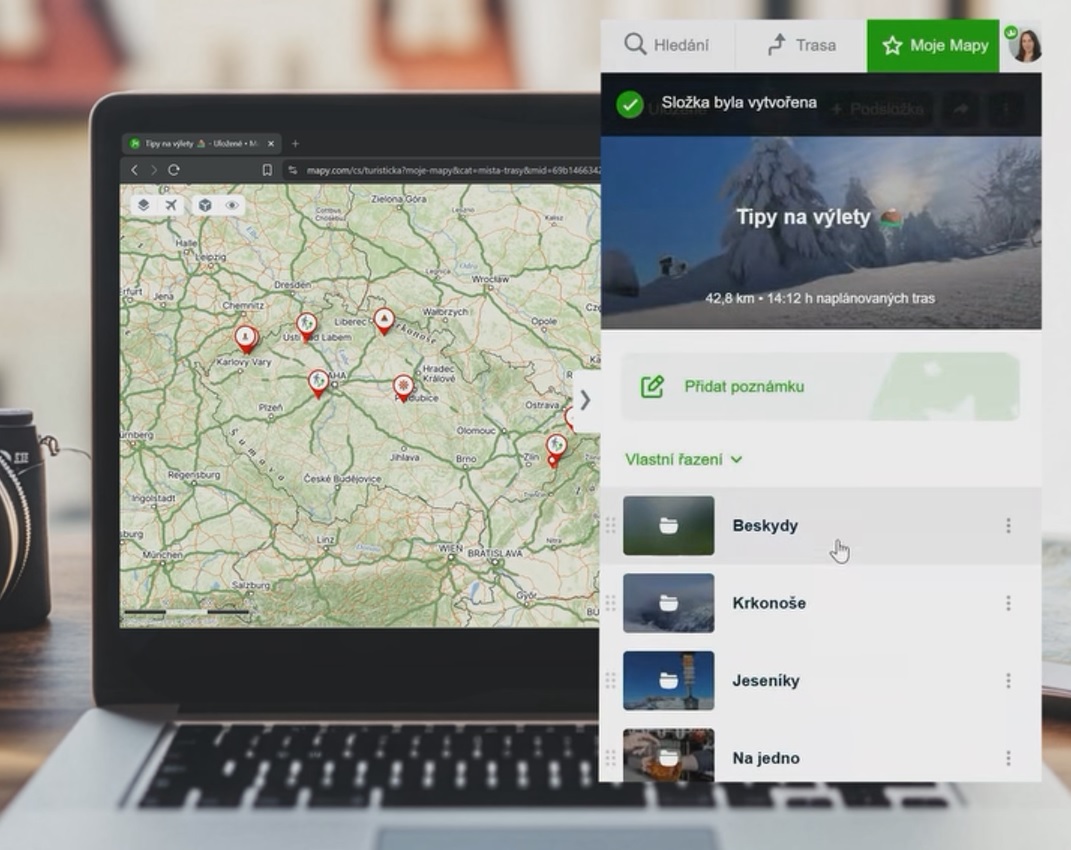Open three-dot menu for Beskydy folder
Image resolution: width=1071 pixels, height=850 pixels.
pyautogui.click(x=1008, y=525)
